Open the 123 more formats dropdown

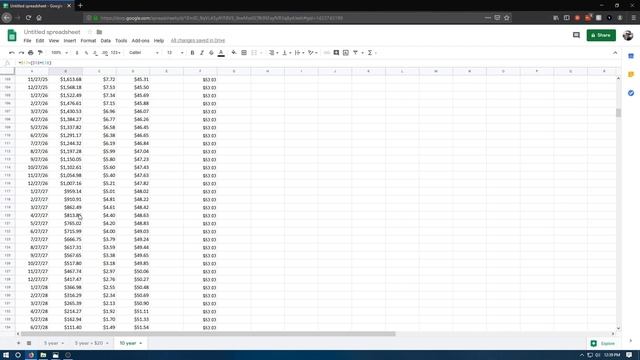click(116, 53)
